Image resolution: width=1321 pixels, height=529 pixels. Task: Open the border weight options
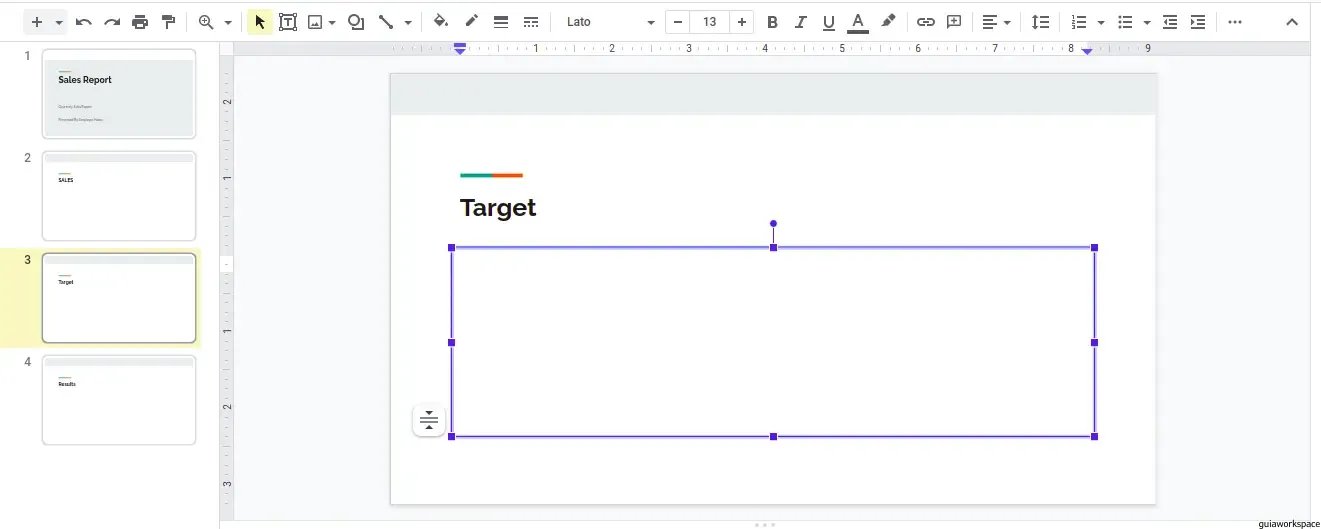click(x=501, y=22)
